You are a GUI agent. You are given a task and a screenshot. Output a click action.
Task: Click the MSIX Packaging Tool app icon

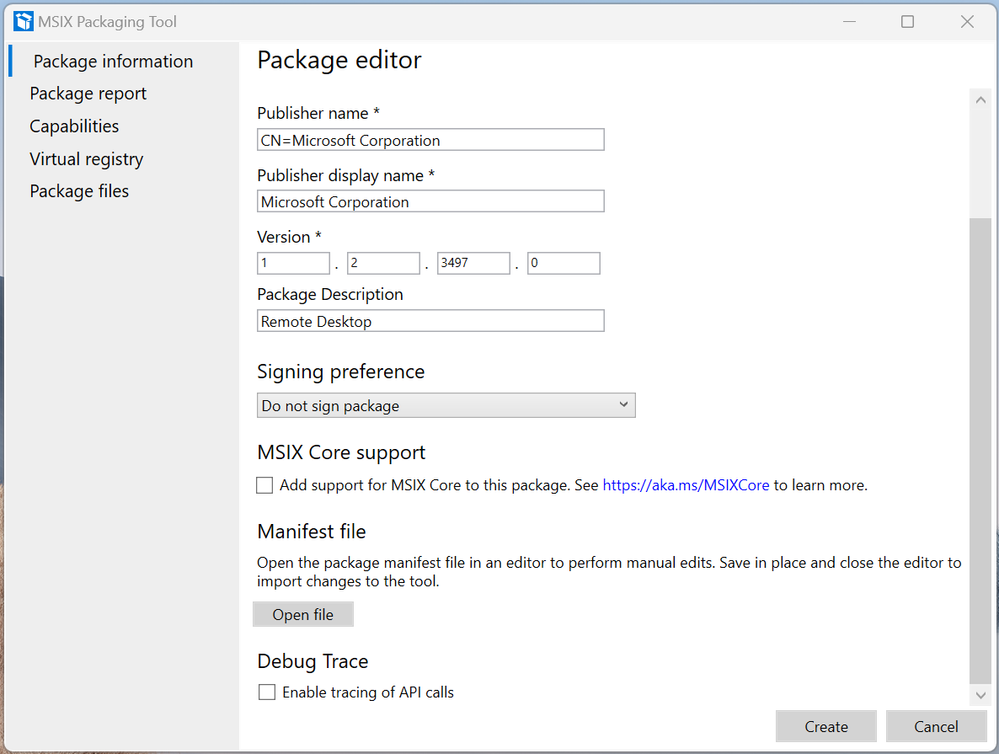click(24, 22)
